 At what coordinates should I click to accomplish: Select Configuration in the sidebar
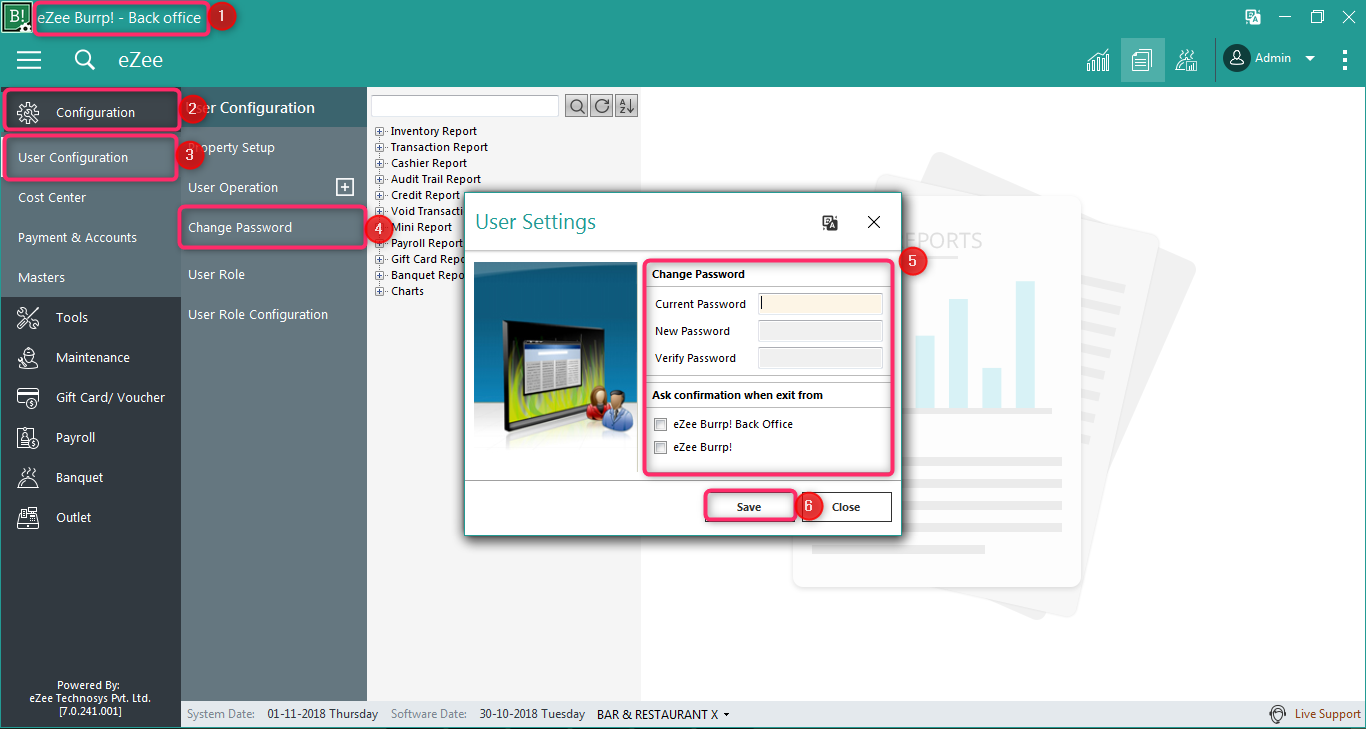91,112
